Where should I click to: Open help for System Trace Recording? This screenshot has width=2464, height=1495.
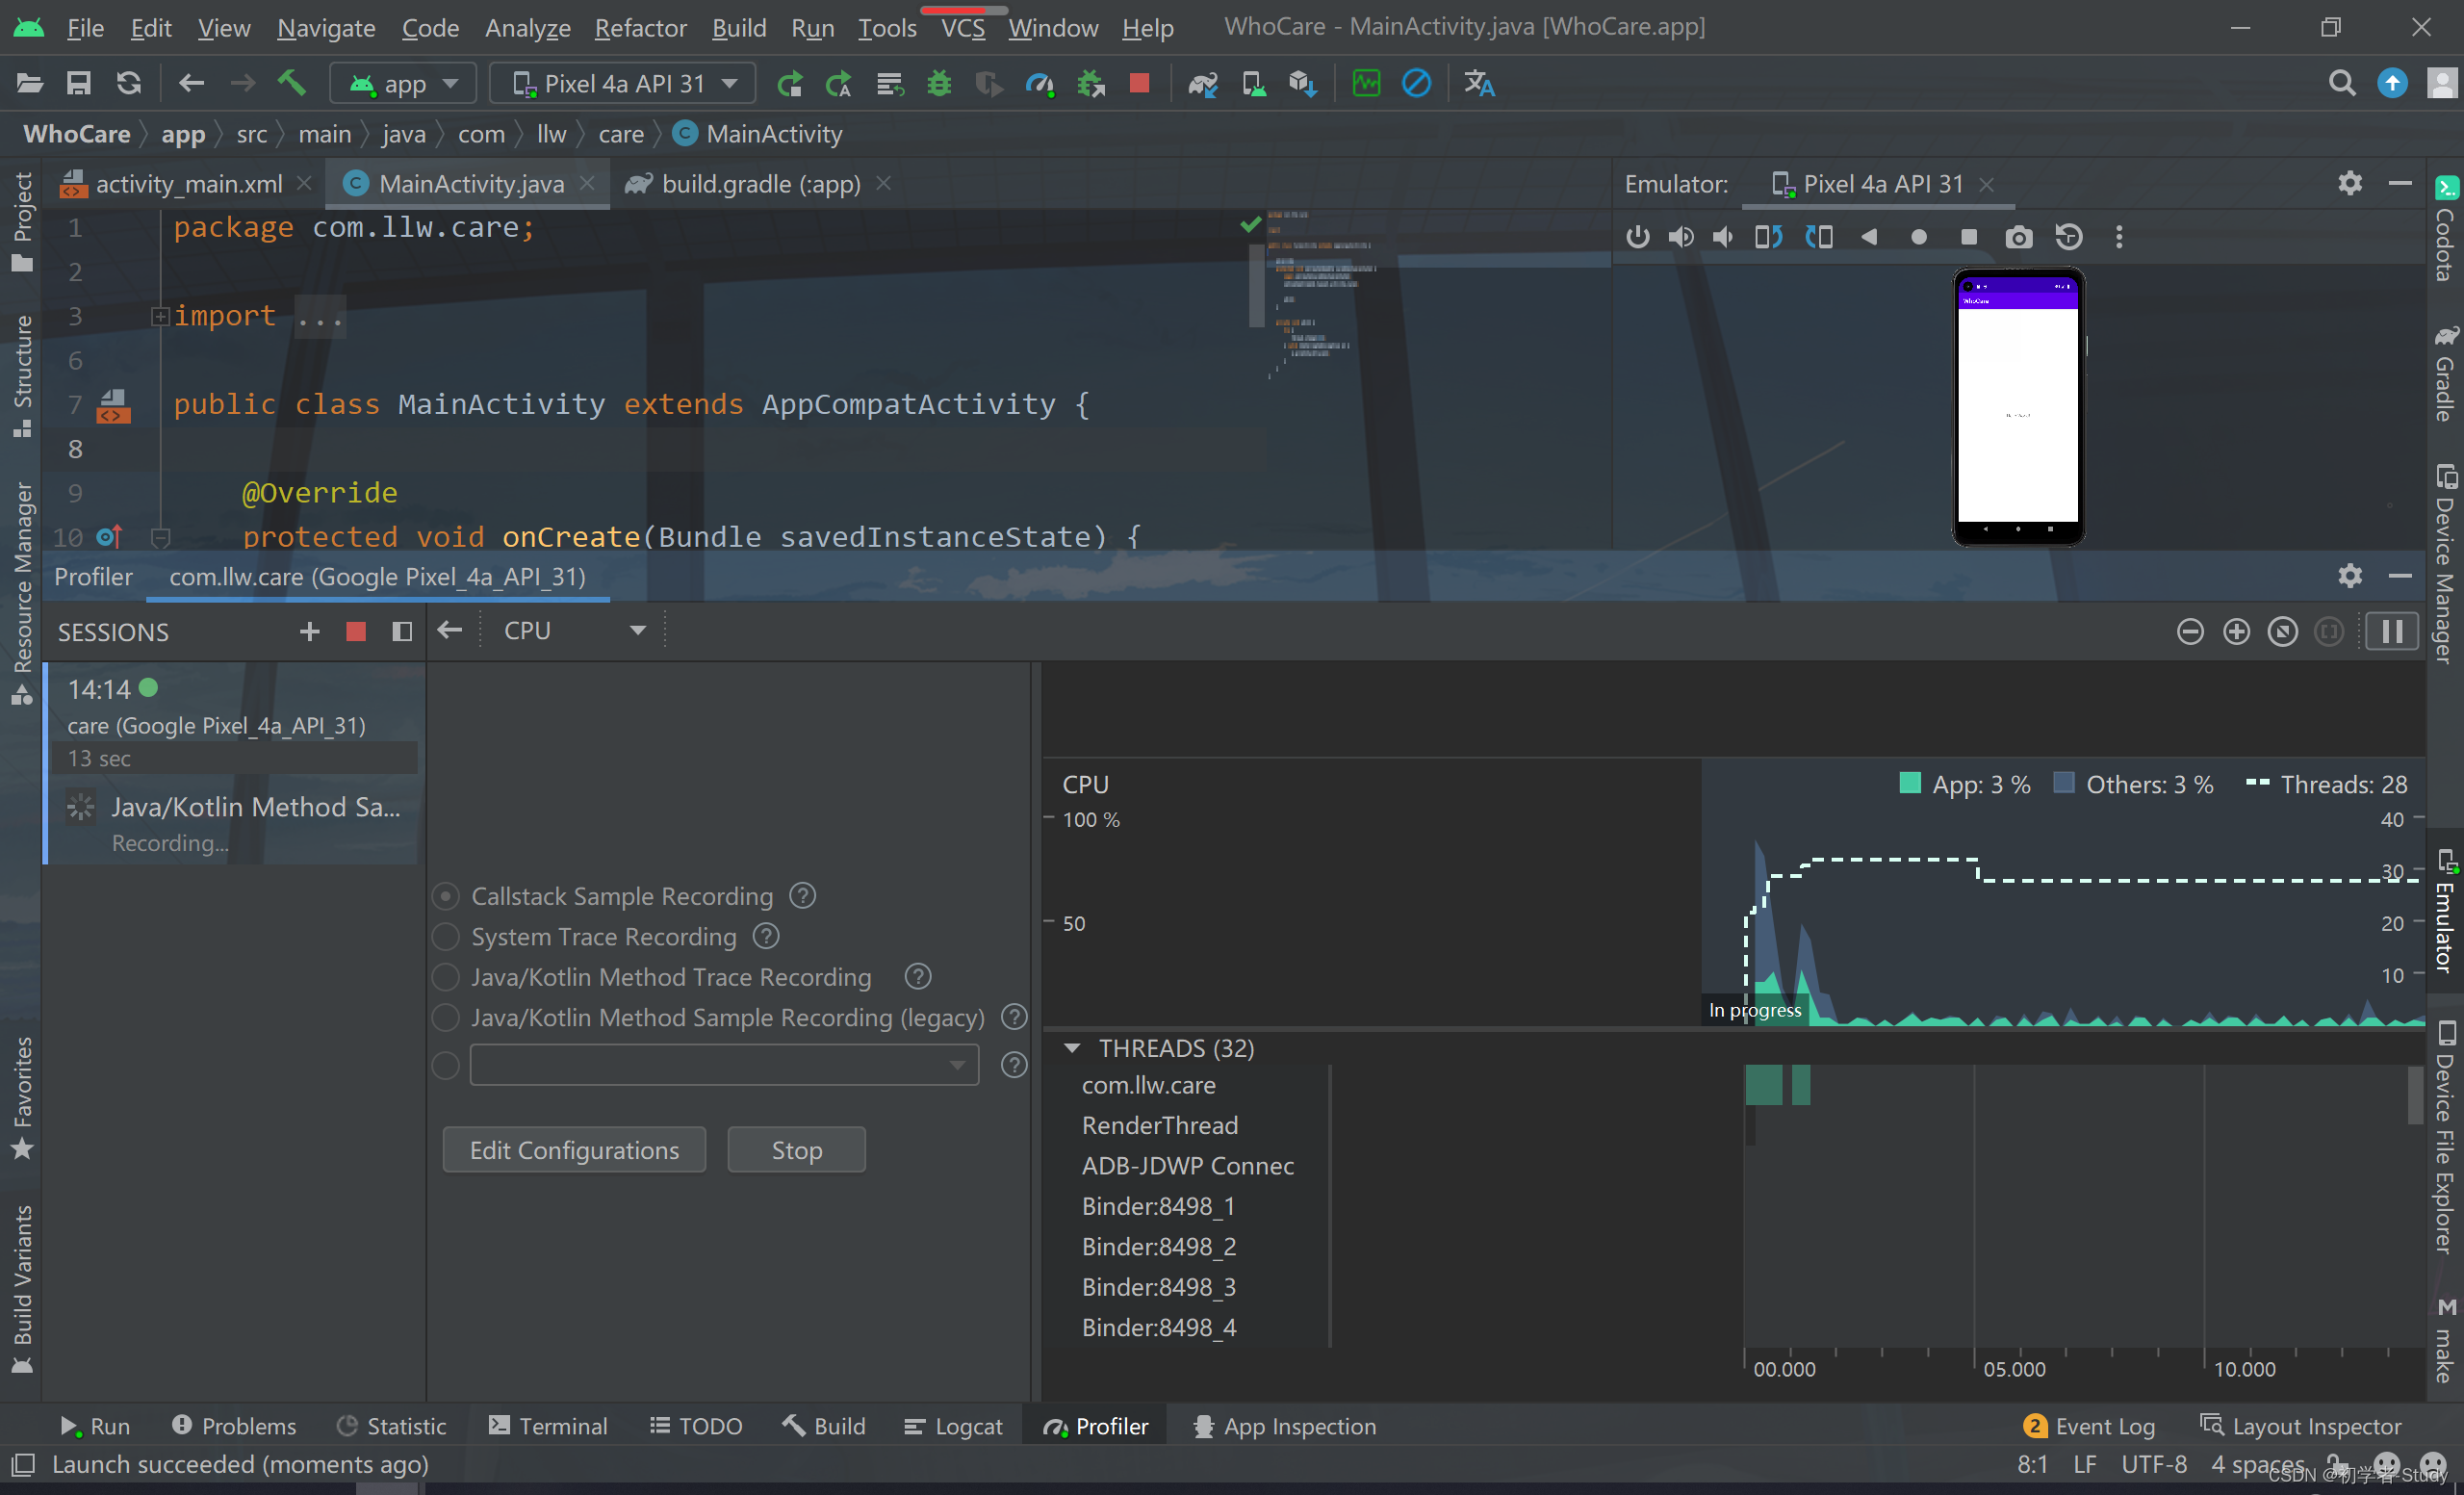766,936
